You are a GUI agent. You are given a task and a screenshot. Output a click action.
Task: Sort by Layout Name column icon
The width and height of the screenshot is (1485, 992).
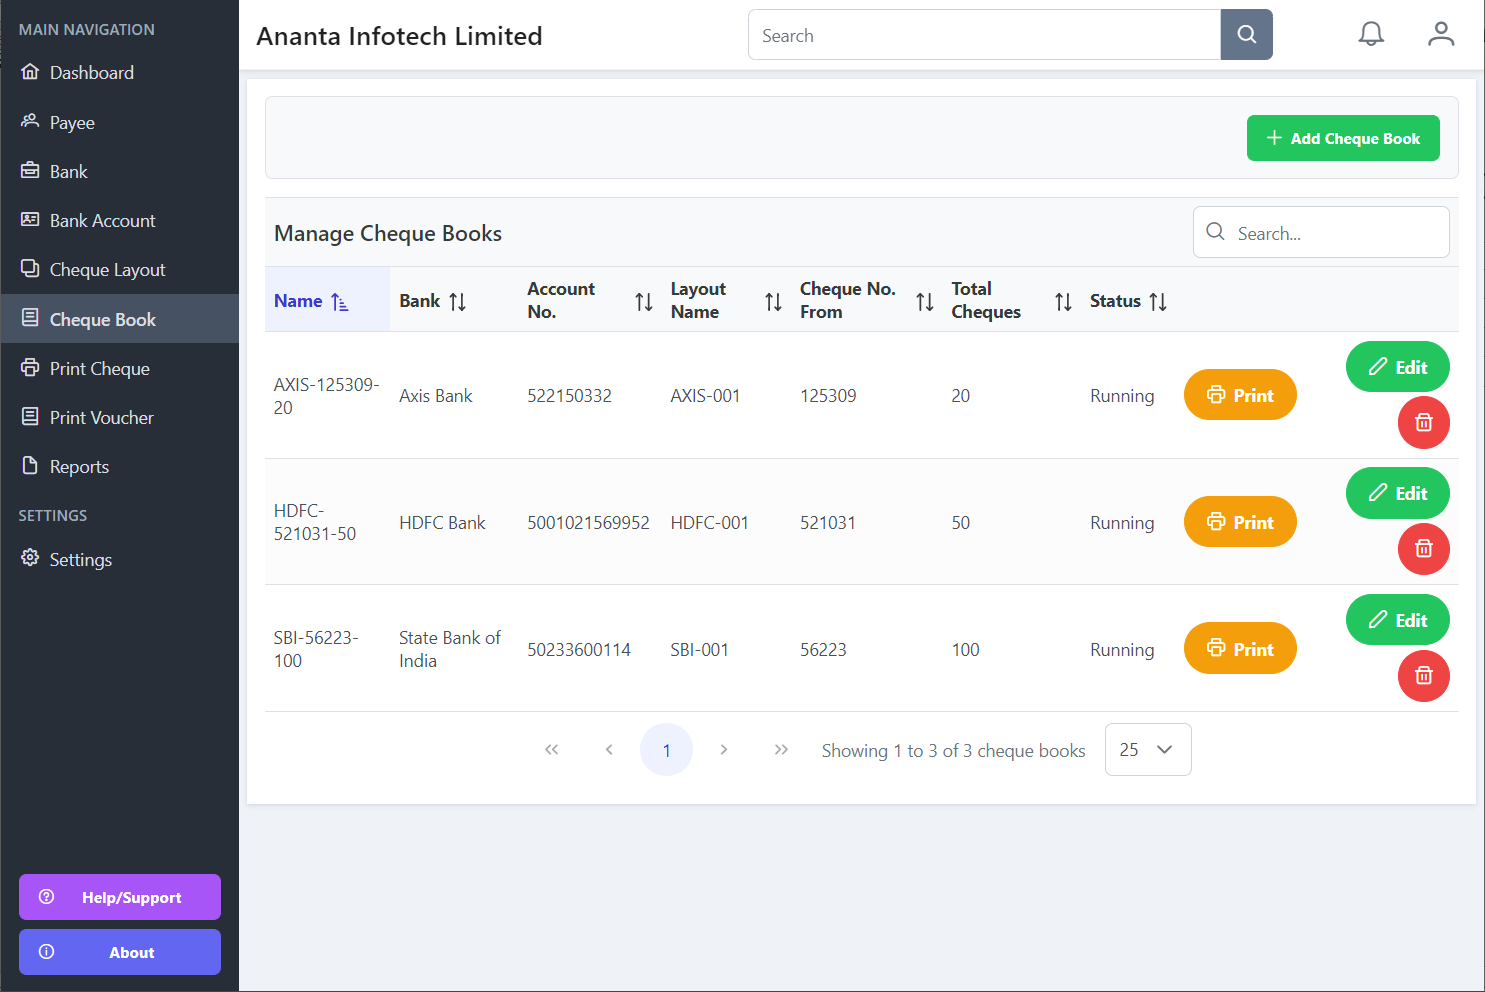coord(774,302)
